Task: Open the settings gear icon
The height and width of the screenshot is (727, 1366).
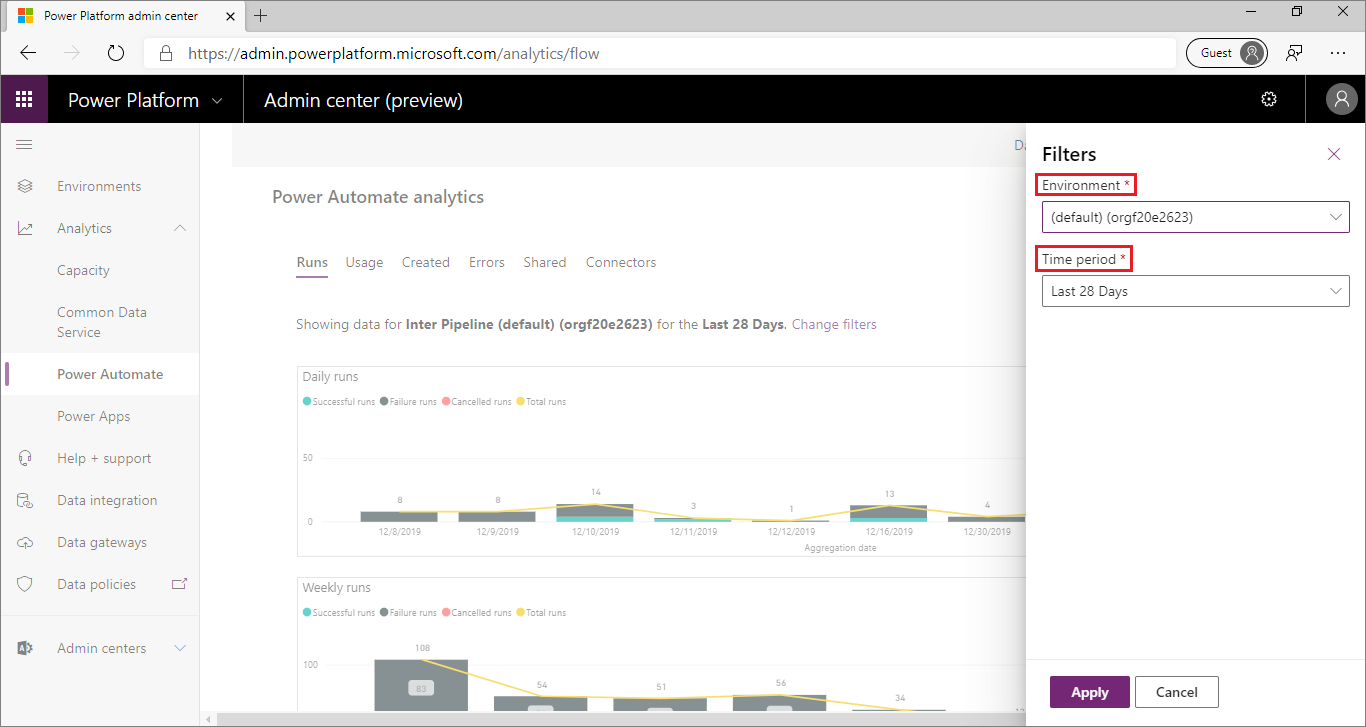Action: [x=1269, y=99]
